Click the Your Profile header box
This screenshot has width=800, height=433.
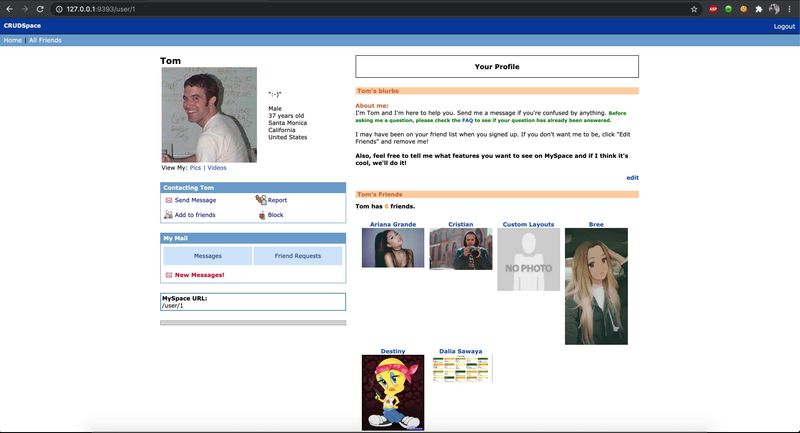pos(497,67)
